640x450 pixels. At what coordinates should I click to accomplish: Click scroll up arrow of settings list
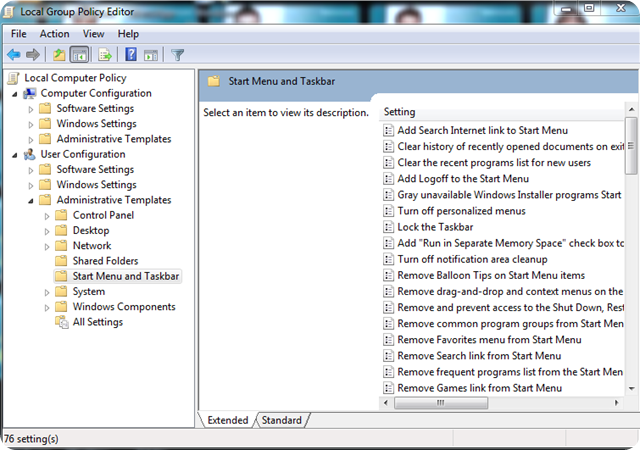coord(631,109)
